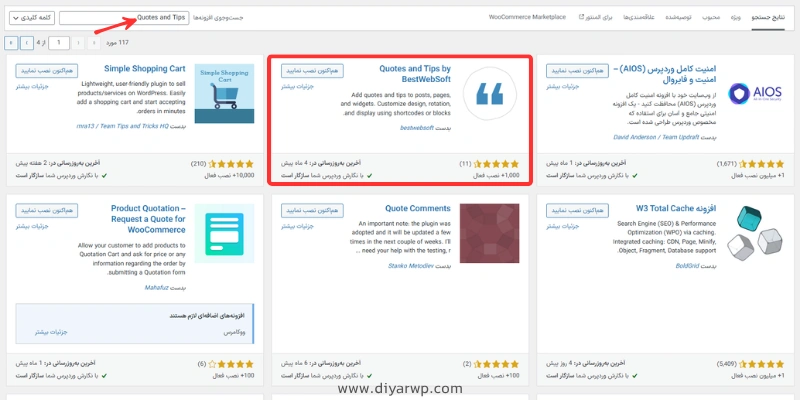
Task: Click star rating of AIOS plugin
Action: [x=761, y=164]
